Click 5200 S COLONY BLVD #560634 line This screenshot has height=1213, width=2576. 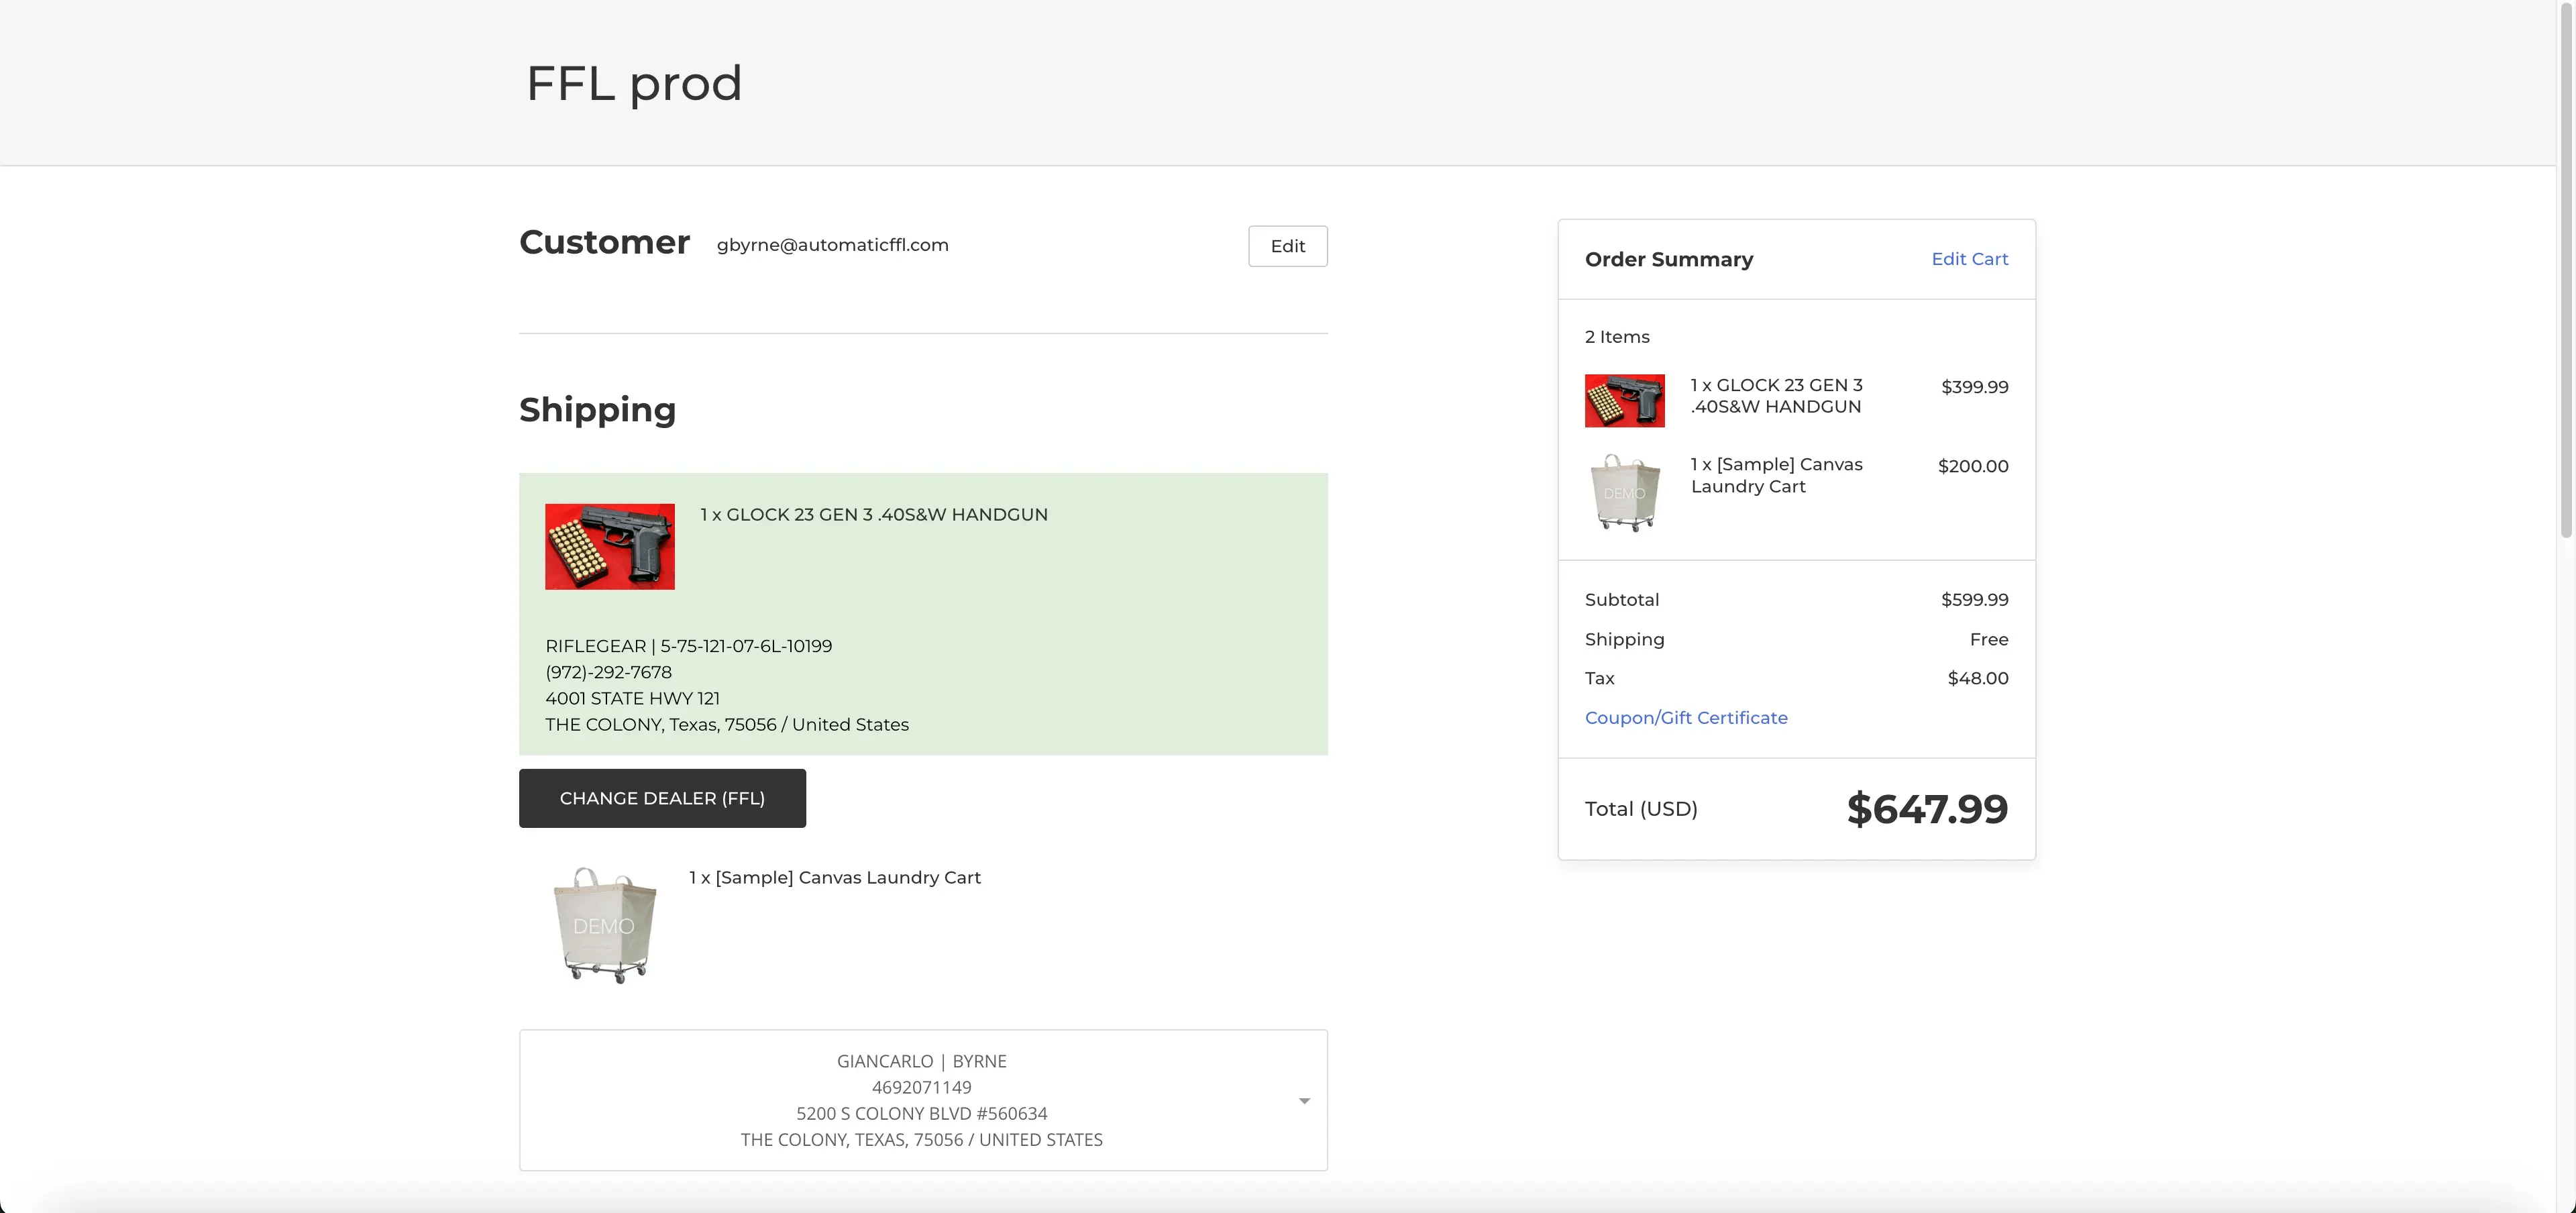[921, 1113]
